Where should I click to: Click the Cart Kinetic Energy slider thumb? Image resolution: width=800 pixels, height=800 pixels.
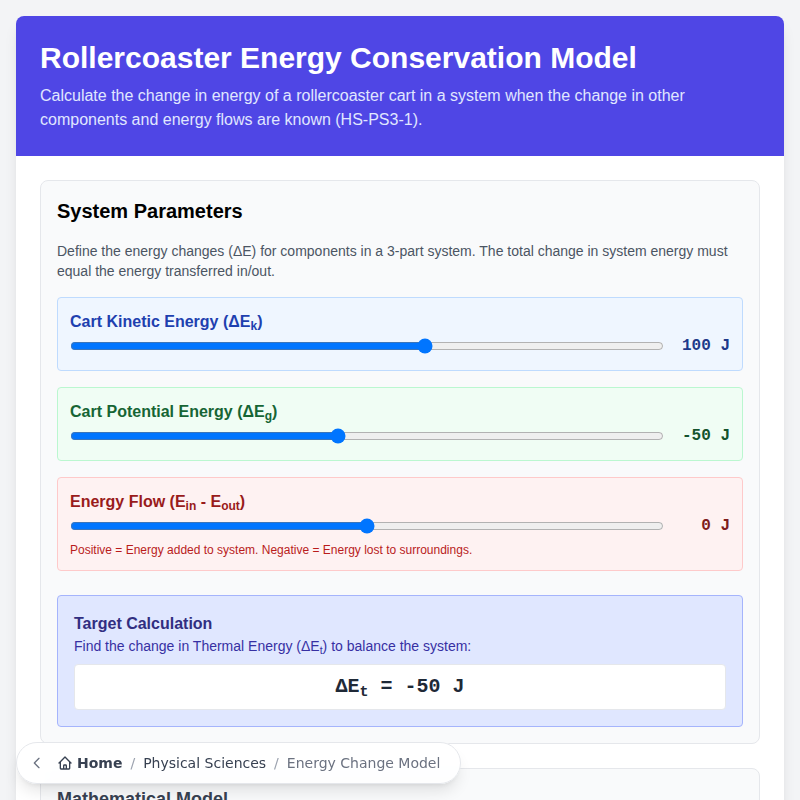(x=425, y=345)
